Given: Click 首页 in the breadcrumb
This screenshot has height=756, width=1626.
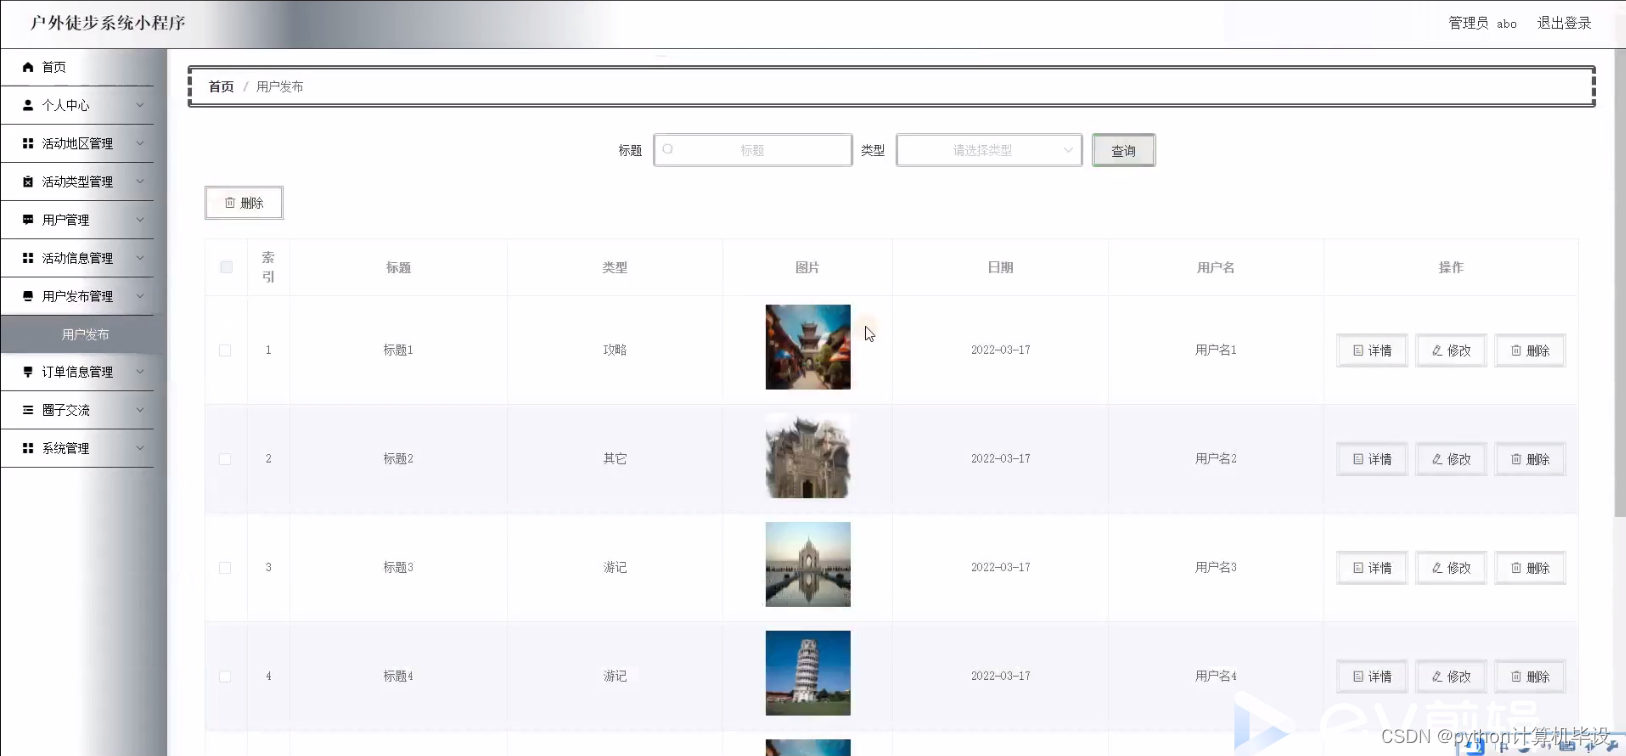Looking at the screenshot, I should click(221, 87).
